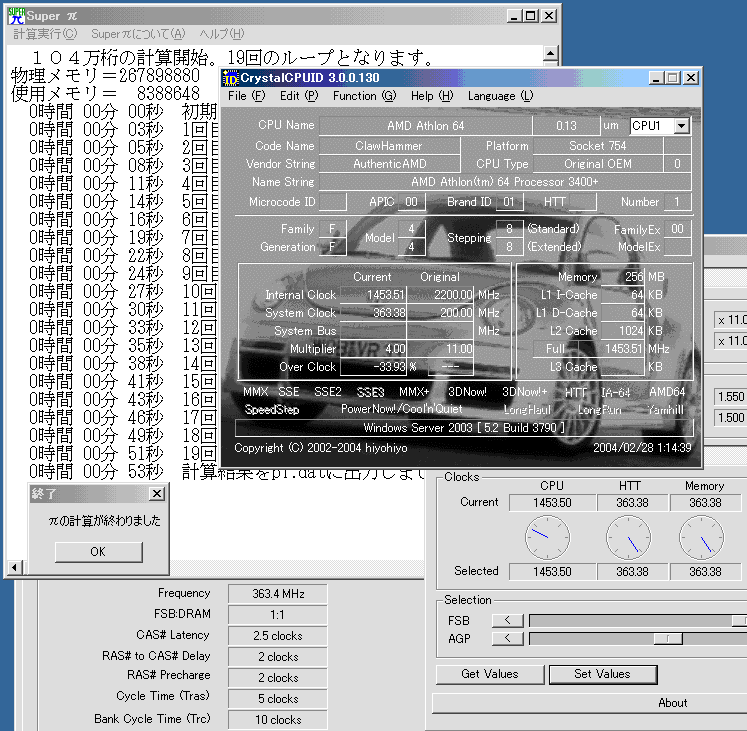The height and width of the screenshot is (731, 747).
Task: Click the Set Values button
Action: click(603, 674)
